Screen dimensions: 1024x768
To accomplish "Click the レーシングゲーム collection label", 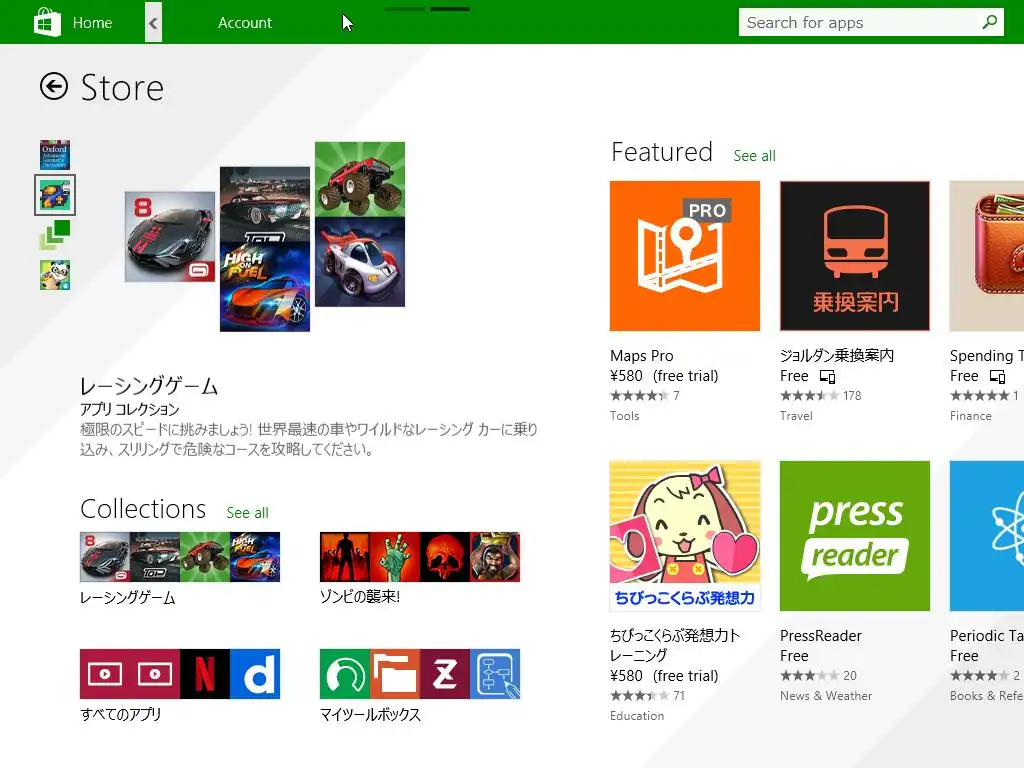I will [x=127, y=598].
